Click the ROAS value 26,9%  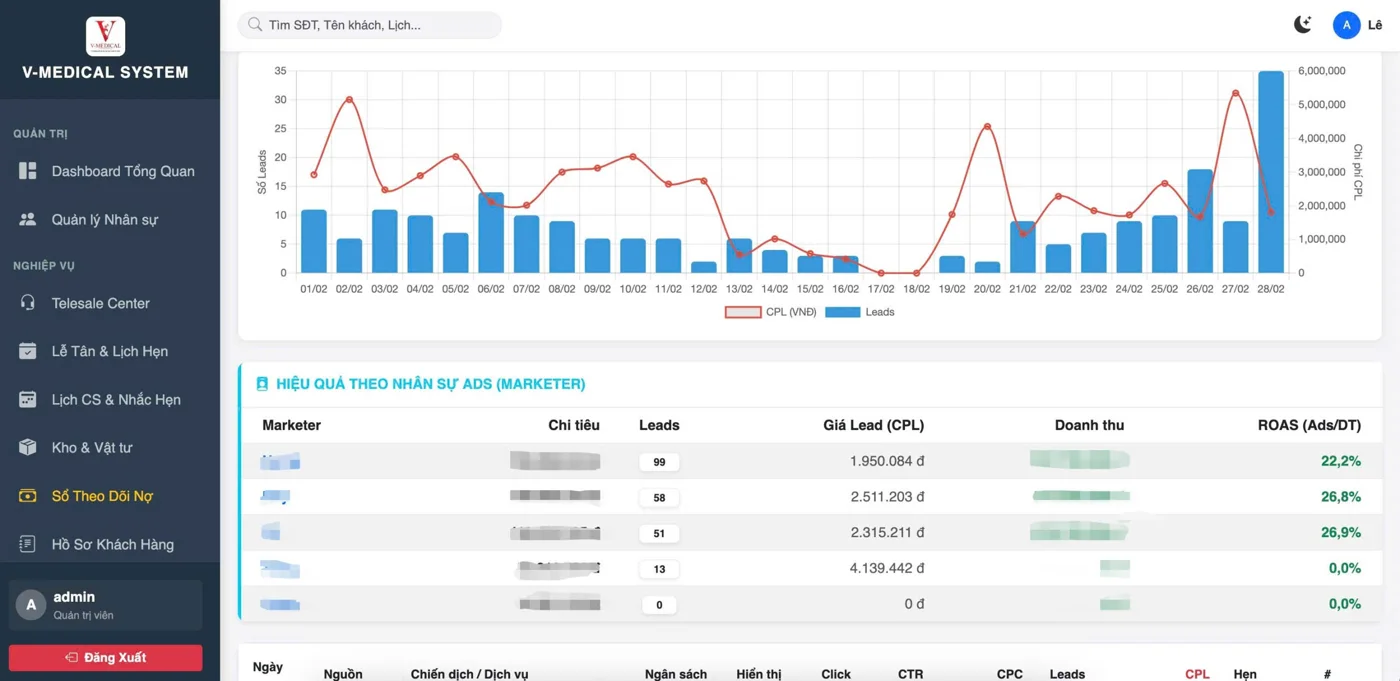tap(1341, 532)
